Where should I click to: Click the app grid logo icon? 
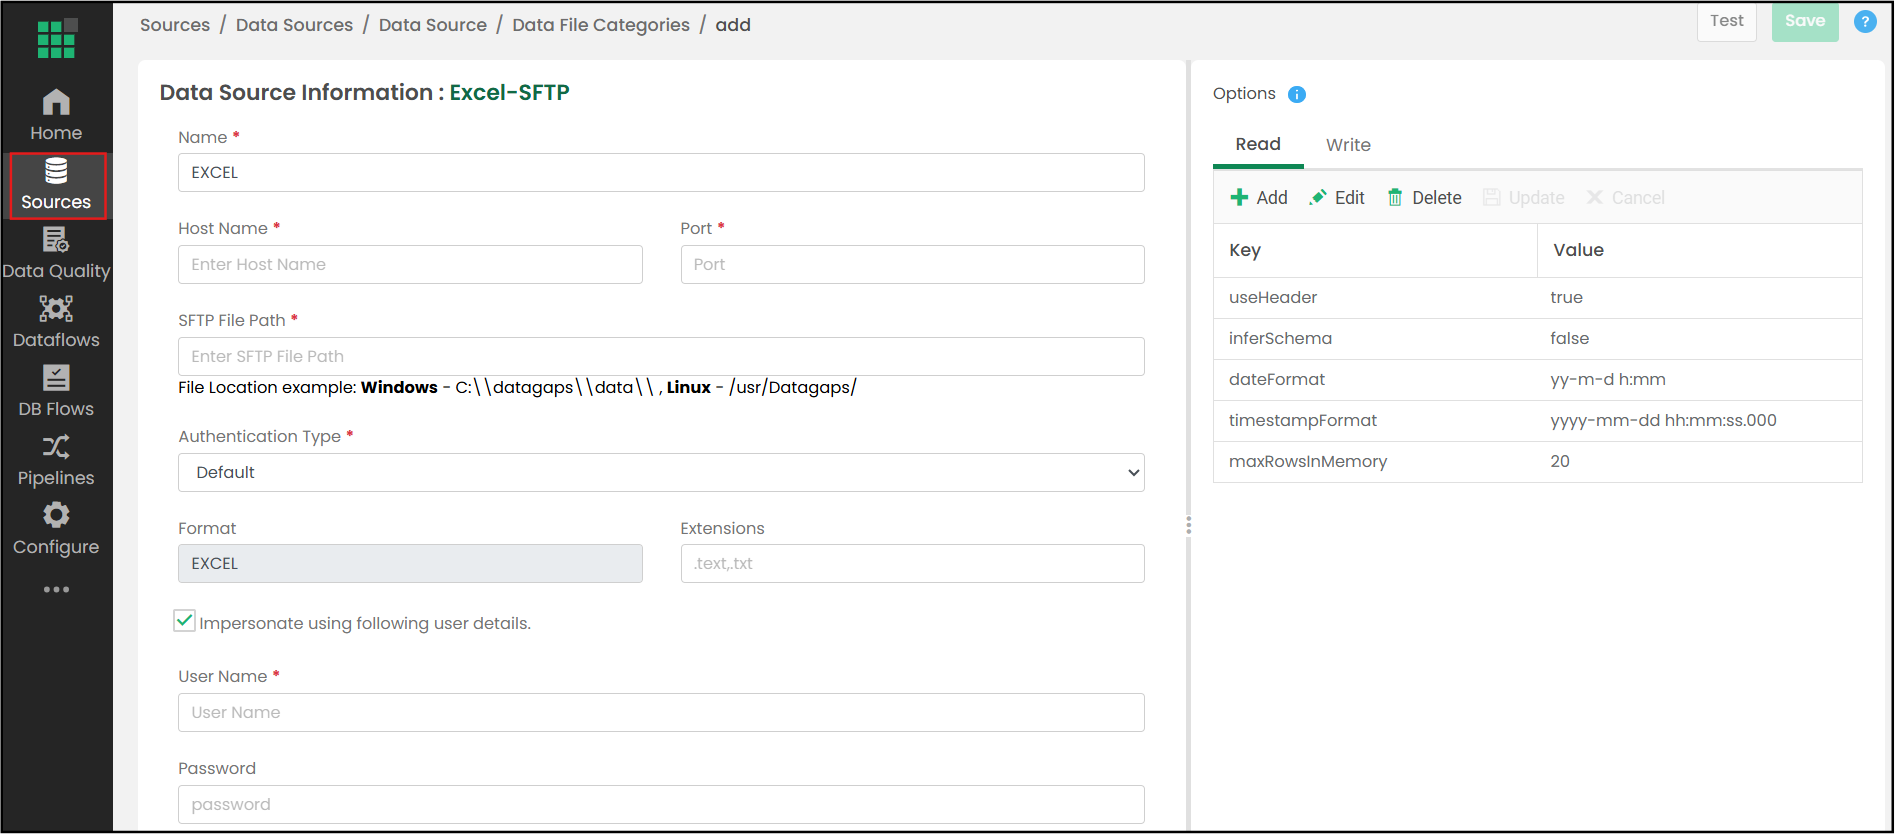[56, 38]
